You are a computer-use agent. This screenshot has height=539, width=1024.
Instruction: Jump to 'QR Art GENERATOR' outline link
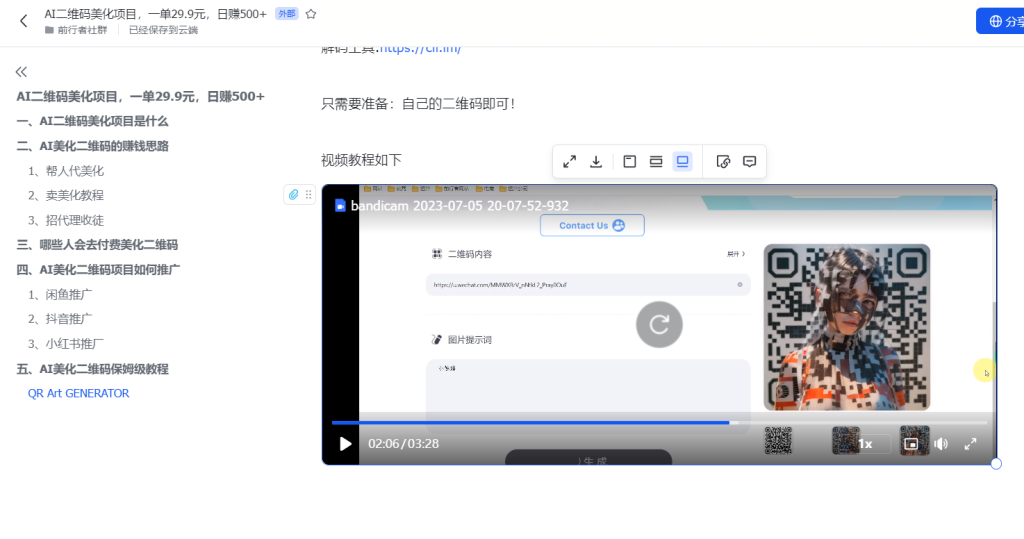[x=78, y=393]
